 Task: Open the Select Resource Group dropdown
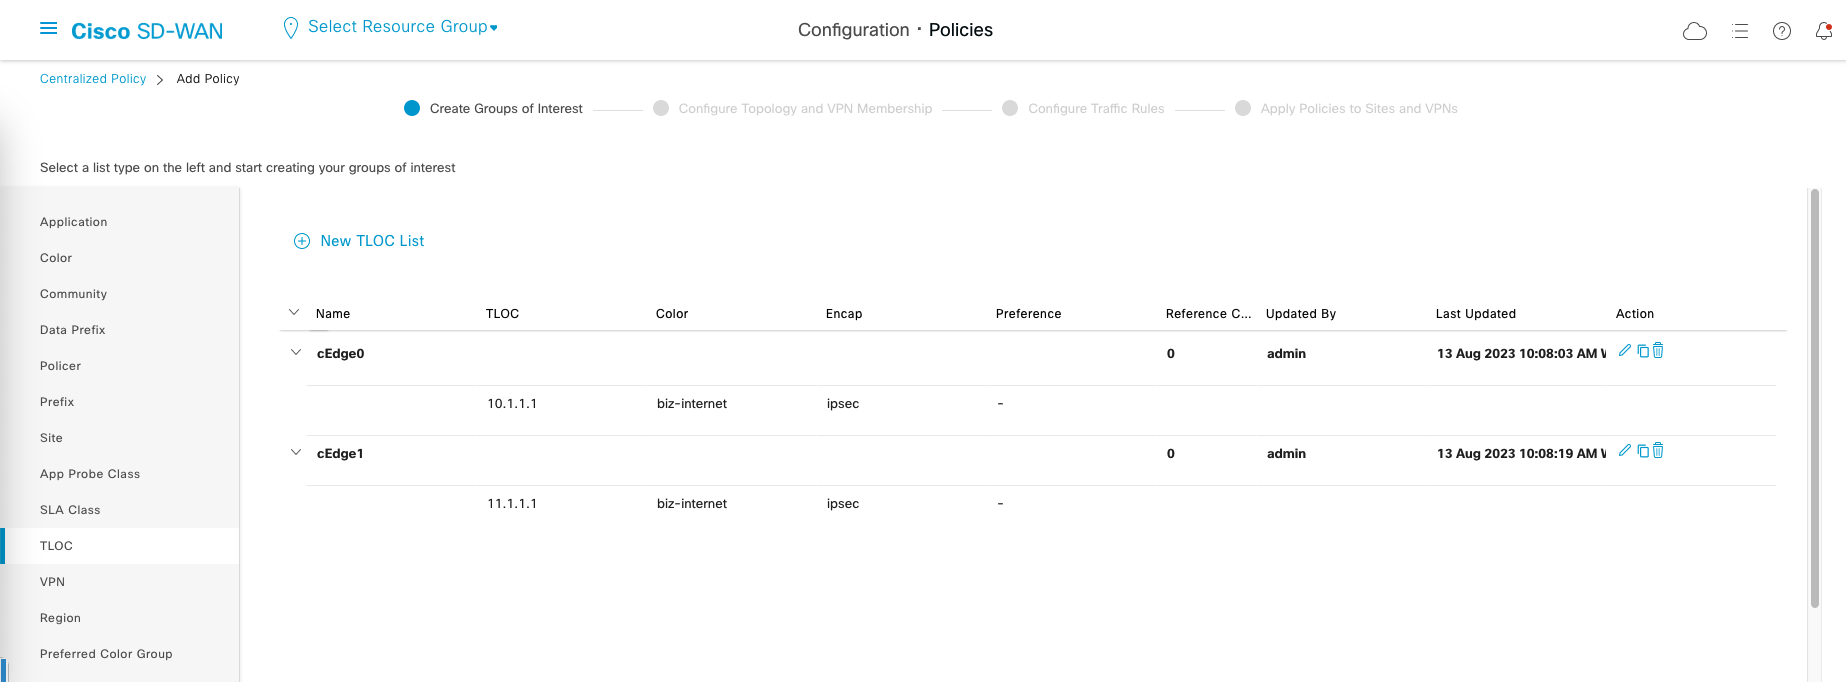coord(402,27)
